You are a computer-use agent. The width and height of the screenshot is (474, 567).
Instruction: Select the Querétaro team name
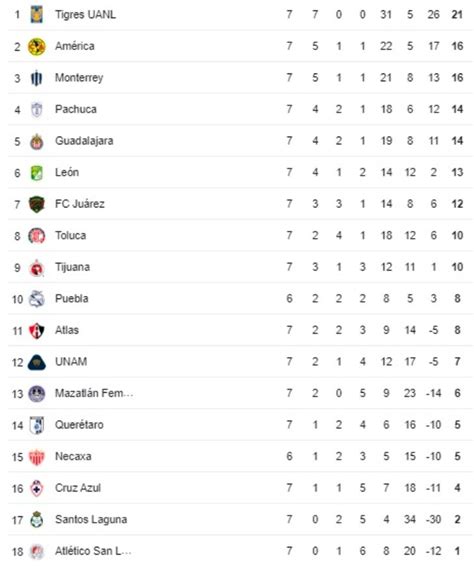[x=79, y=425]
